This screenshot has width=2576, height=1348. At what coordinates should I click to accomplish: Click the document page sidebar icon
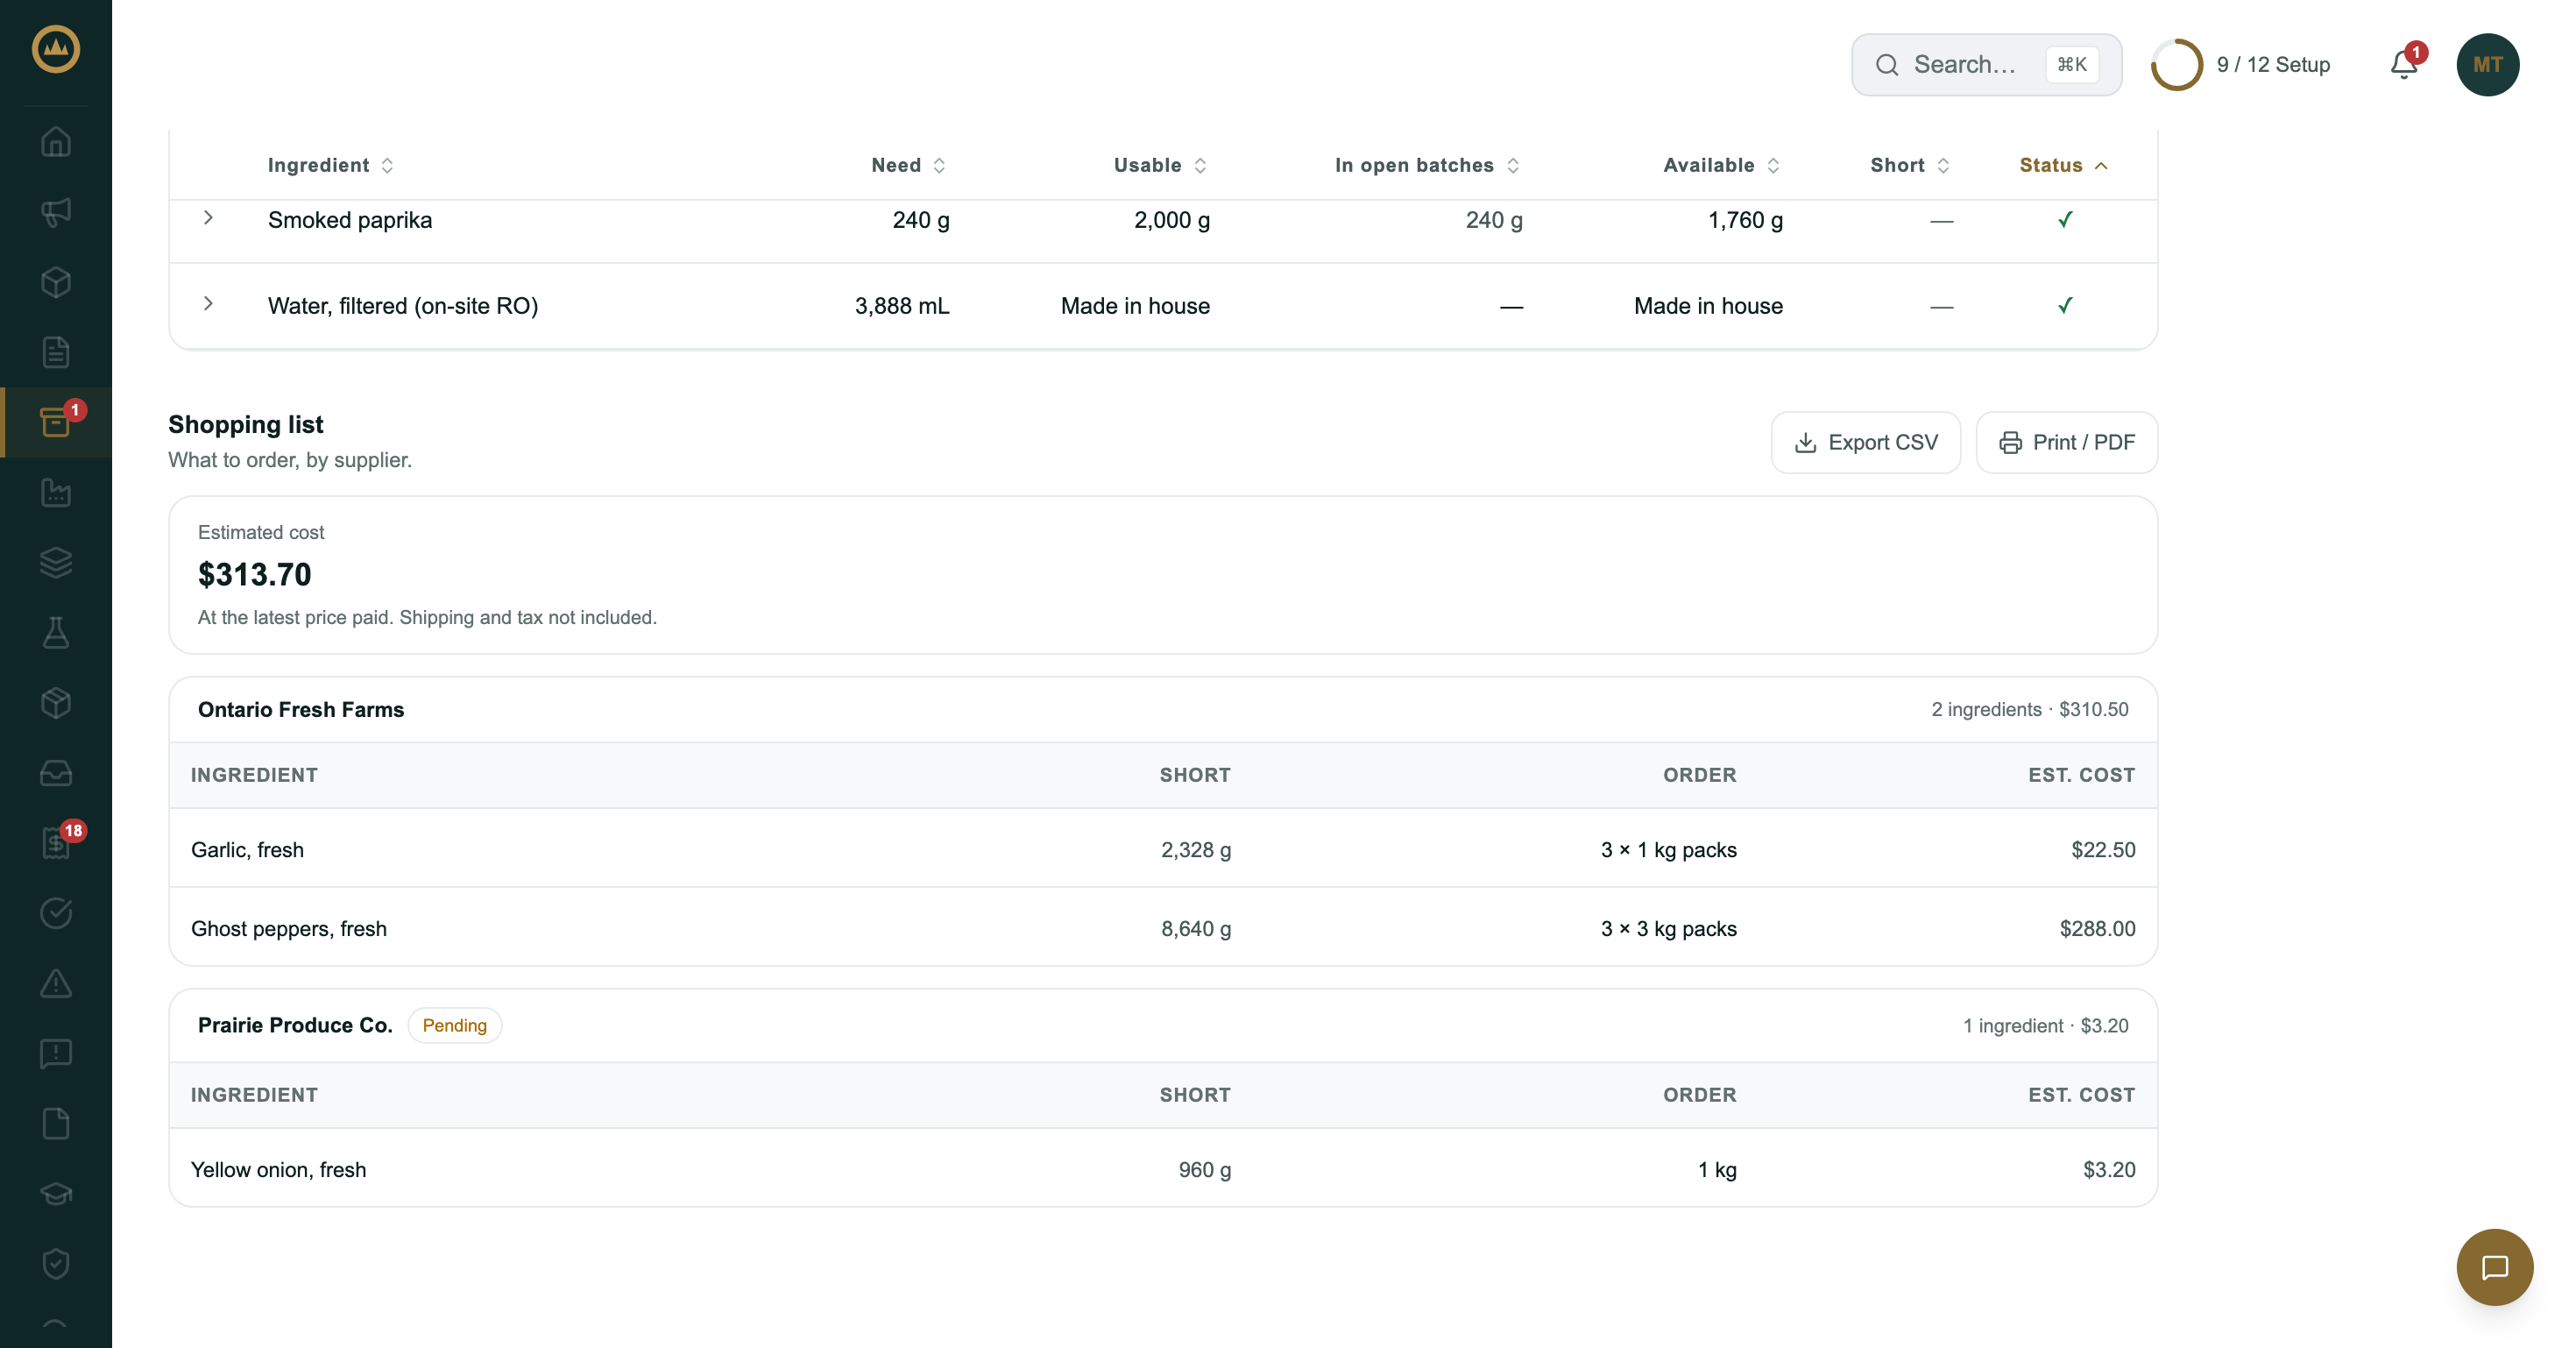(x=56, y=352)
